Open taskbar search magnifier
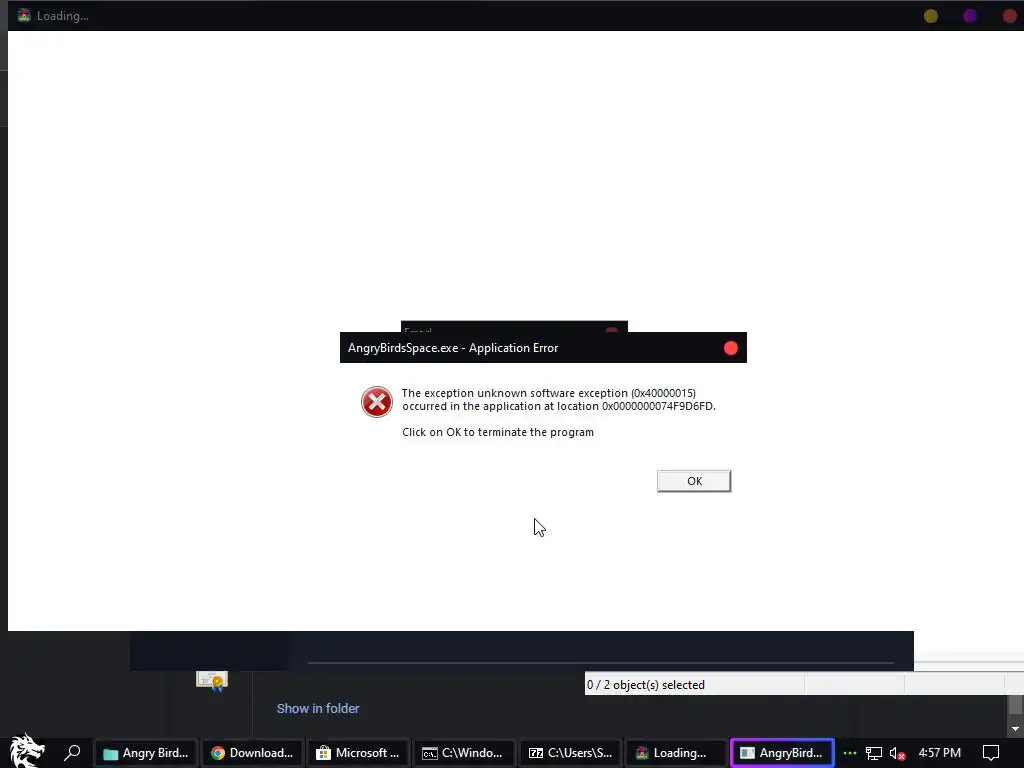 tap(72, 752)
